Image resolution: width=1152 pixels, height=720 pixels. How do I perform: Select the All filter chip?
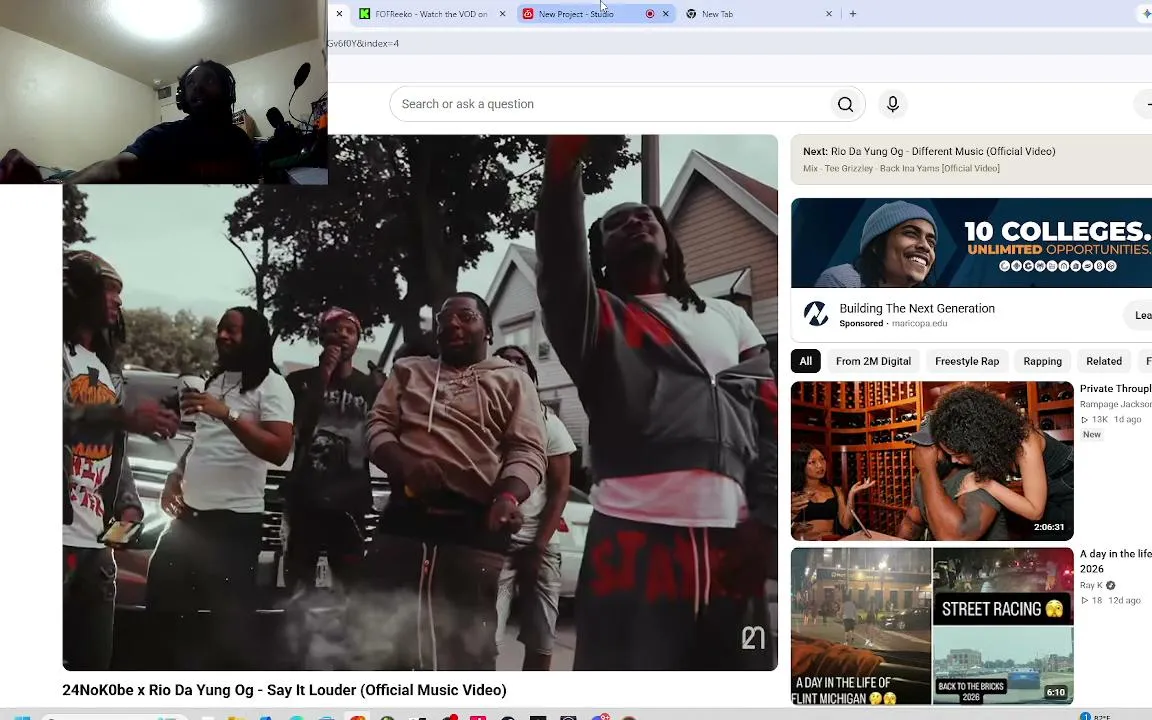(x=806, y=361)
